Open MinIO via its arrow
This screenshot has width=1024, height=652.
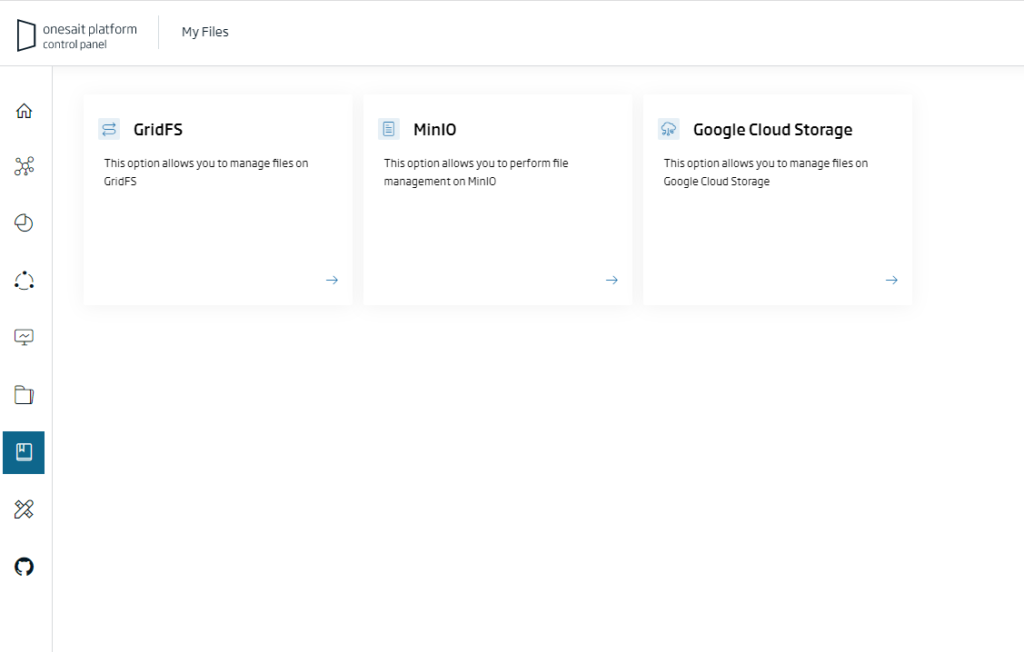pyautogui.click(x=612, y=280)
